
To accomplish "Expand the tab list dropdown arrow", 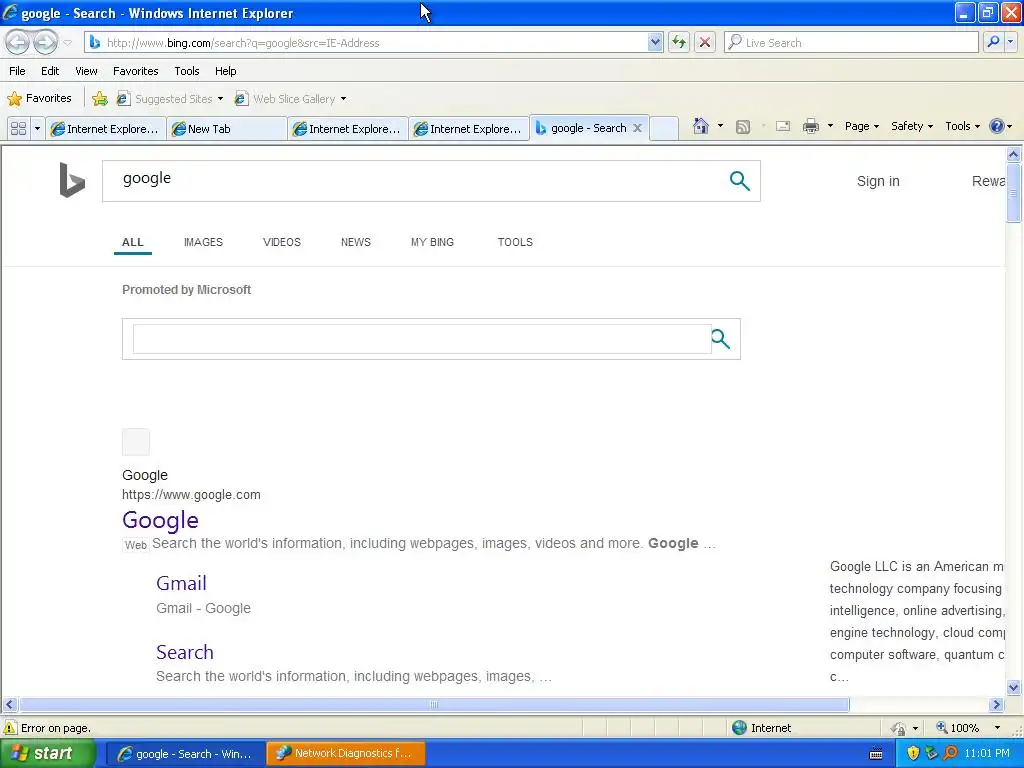I will [x=37, y=128].
